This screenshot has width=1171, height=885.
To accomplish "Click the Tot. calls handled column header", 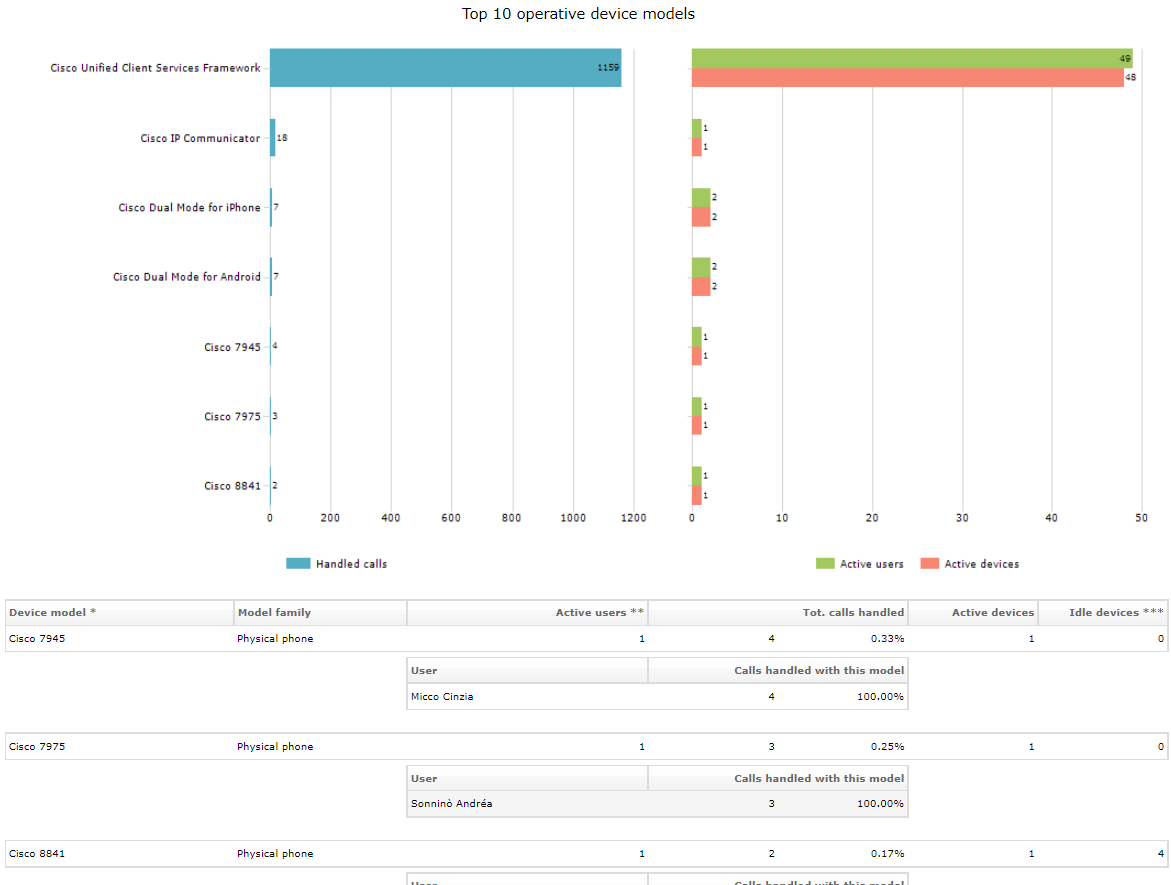I will [x=853, y=612].
